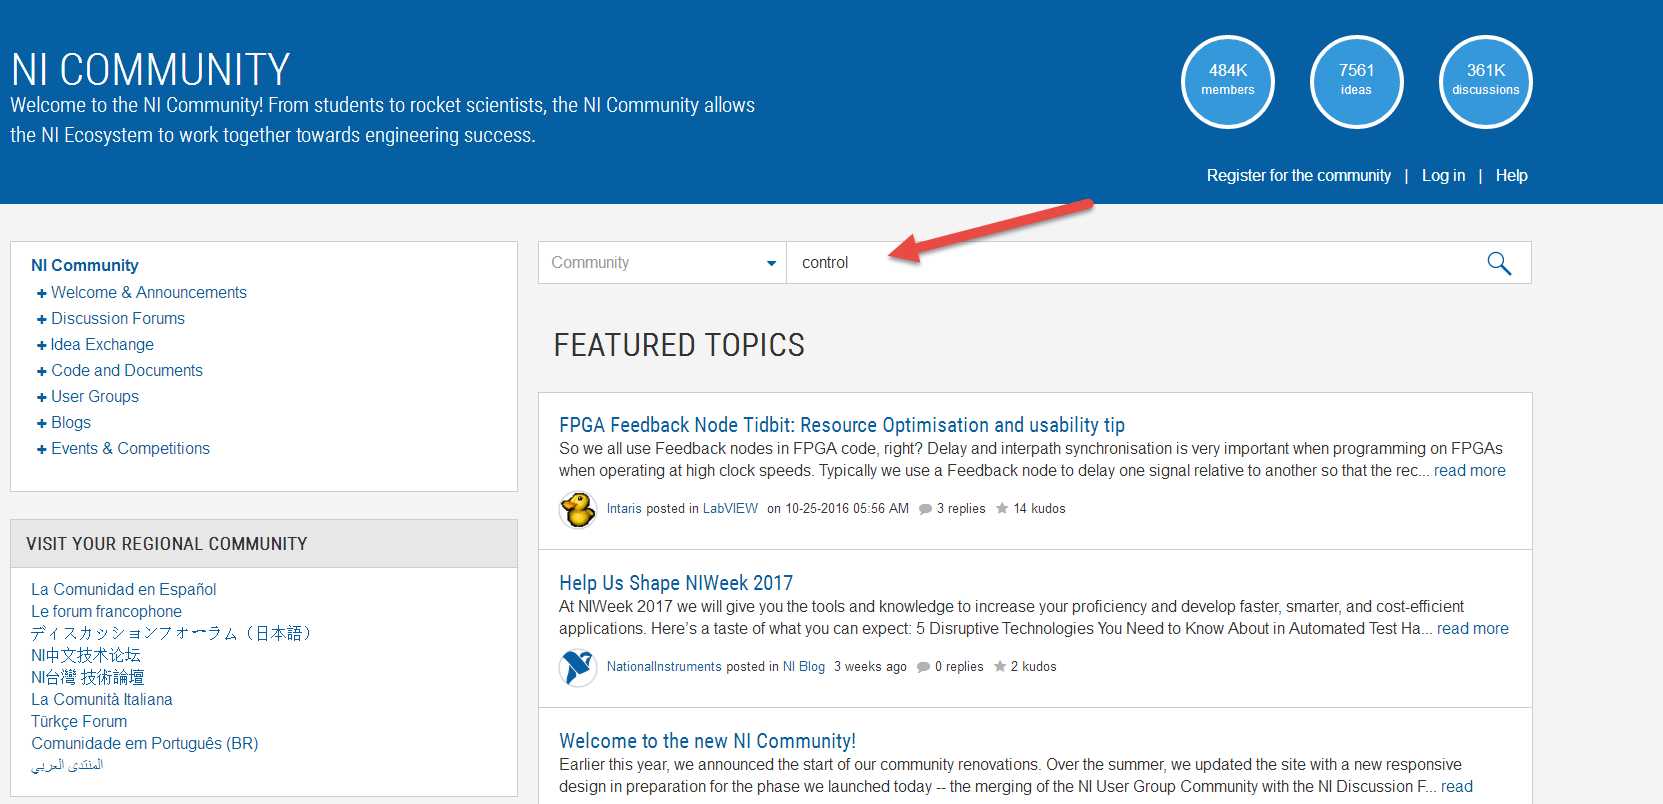The width and height of the screenshot is (1663, 804).
Task: Click the NI Community sidebar heading
Action: [85, 265]
